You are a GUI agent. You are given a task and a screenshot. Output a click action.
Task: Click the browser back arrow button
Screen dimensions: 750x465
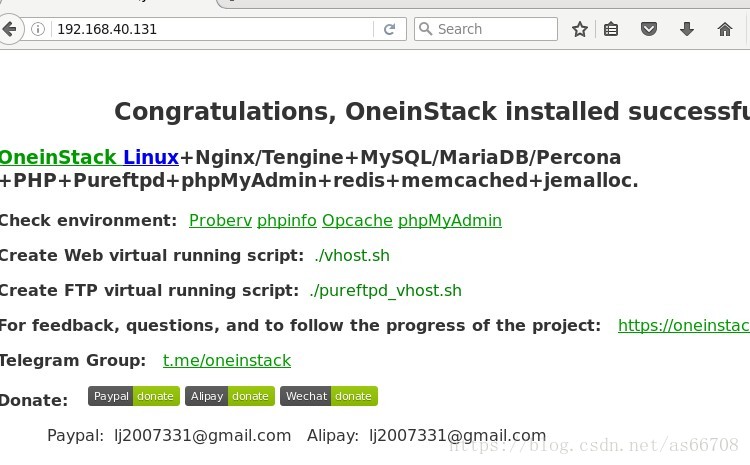9,29
